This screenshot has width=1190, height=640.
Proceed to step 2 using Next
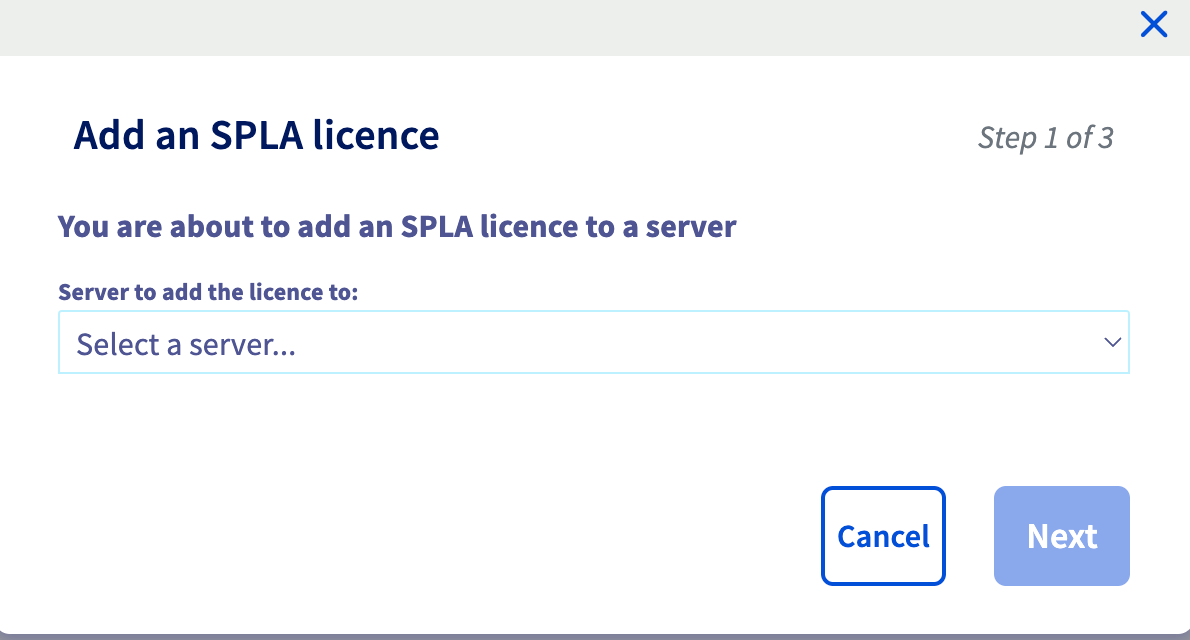[1061, 536]
